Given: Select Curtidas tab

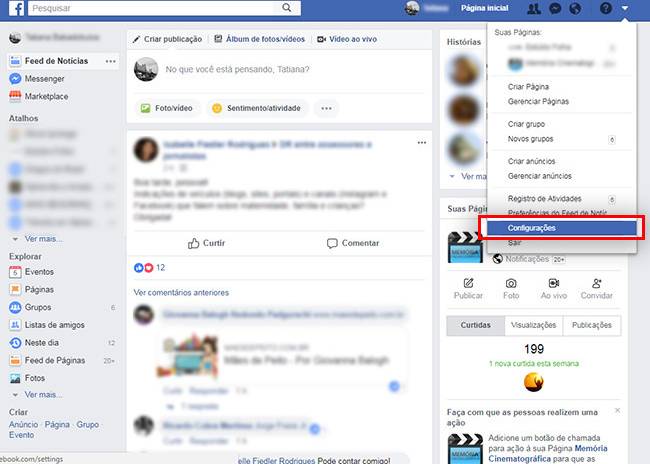Looking at the screenshot, I should (475, 325).
